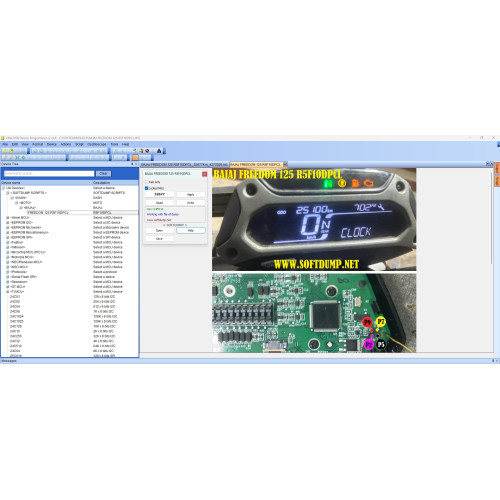500x500 pixels.
Task: Click the Description column header
Action: (x=115, y=183)
